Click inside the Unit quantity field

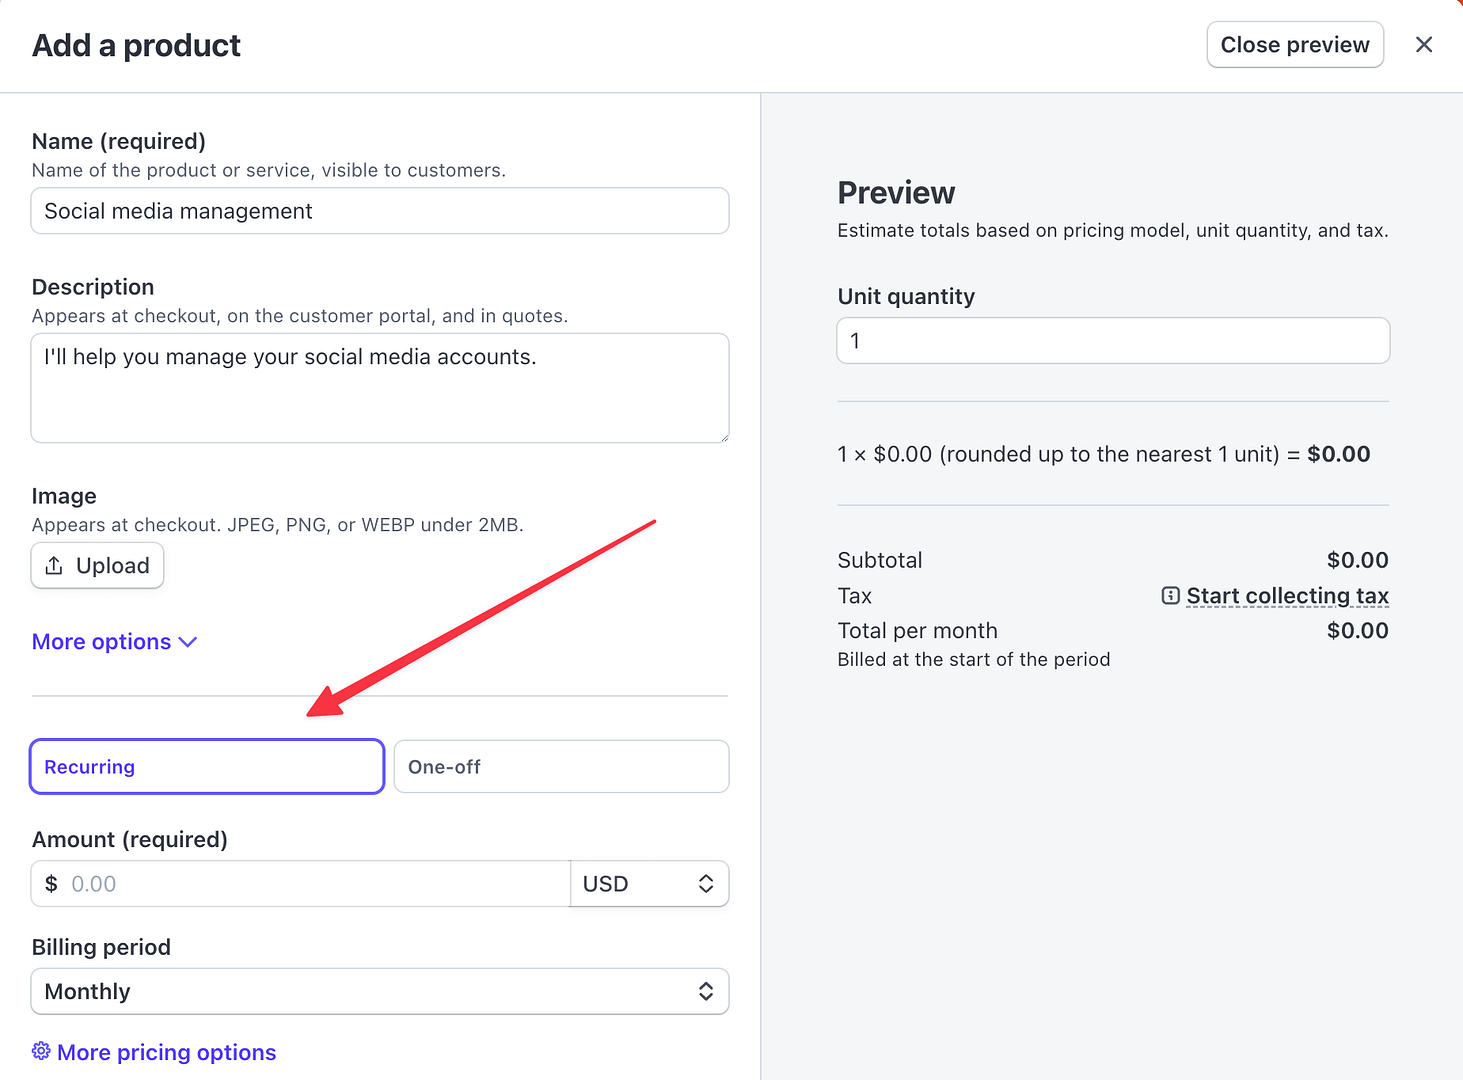[x=1112, y=340]
